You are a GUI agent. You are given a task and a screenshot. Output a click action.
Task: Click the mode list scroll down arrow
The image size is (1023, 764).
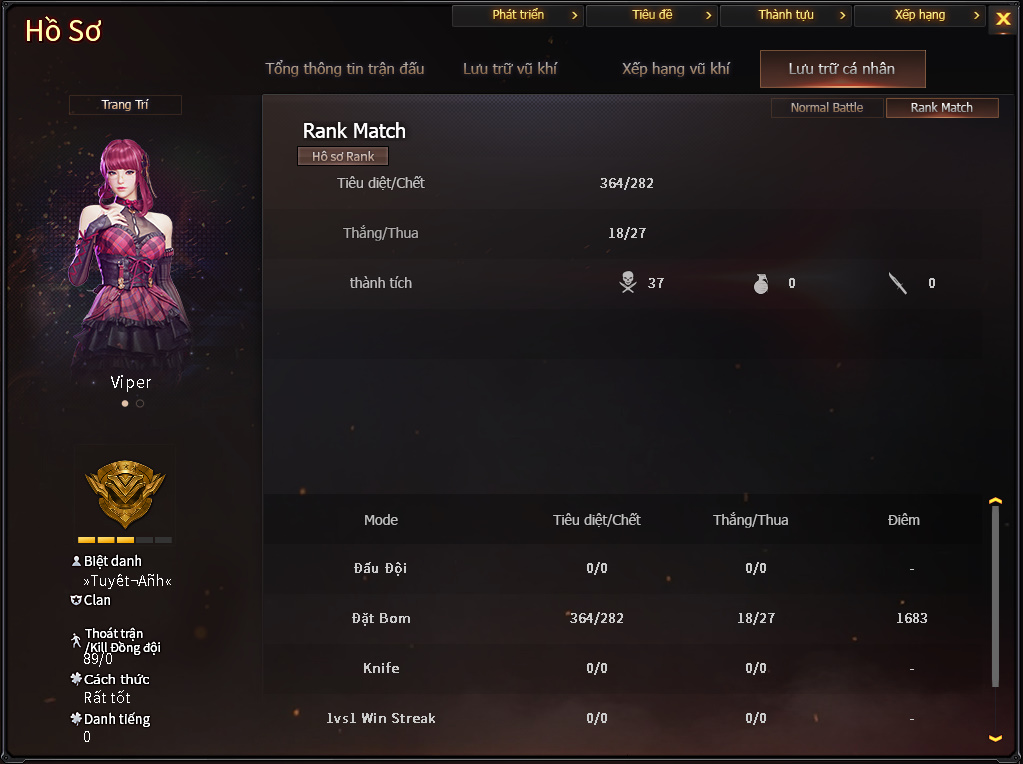coord(995,738)
